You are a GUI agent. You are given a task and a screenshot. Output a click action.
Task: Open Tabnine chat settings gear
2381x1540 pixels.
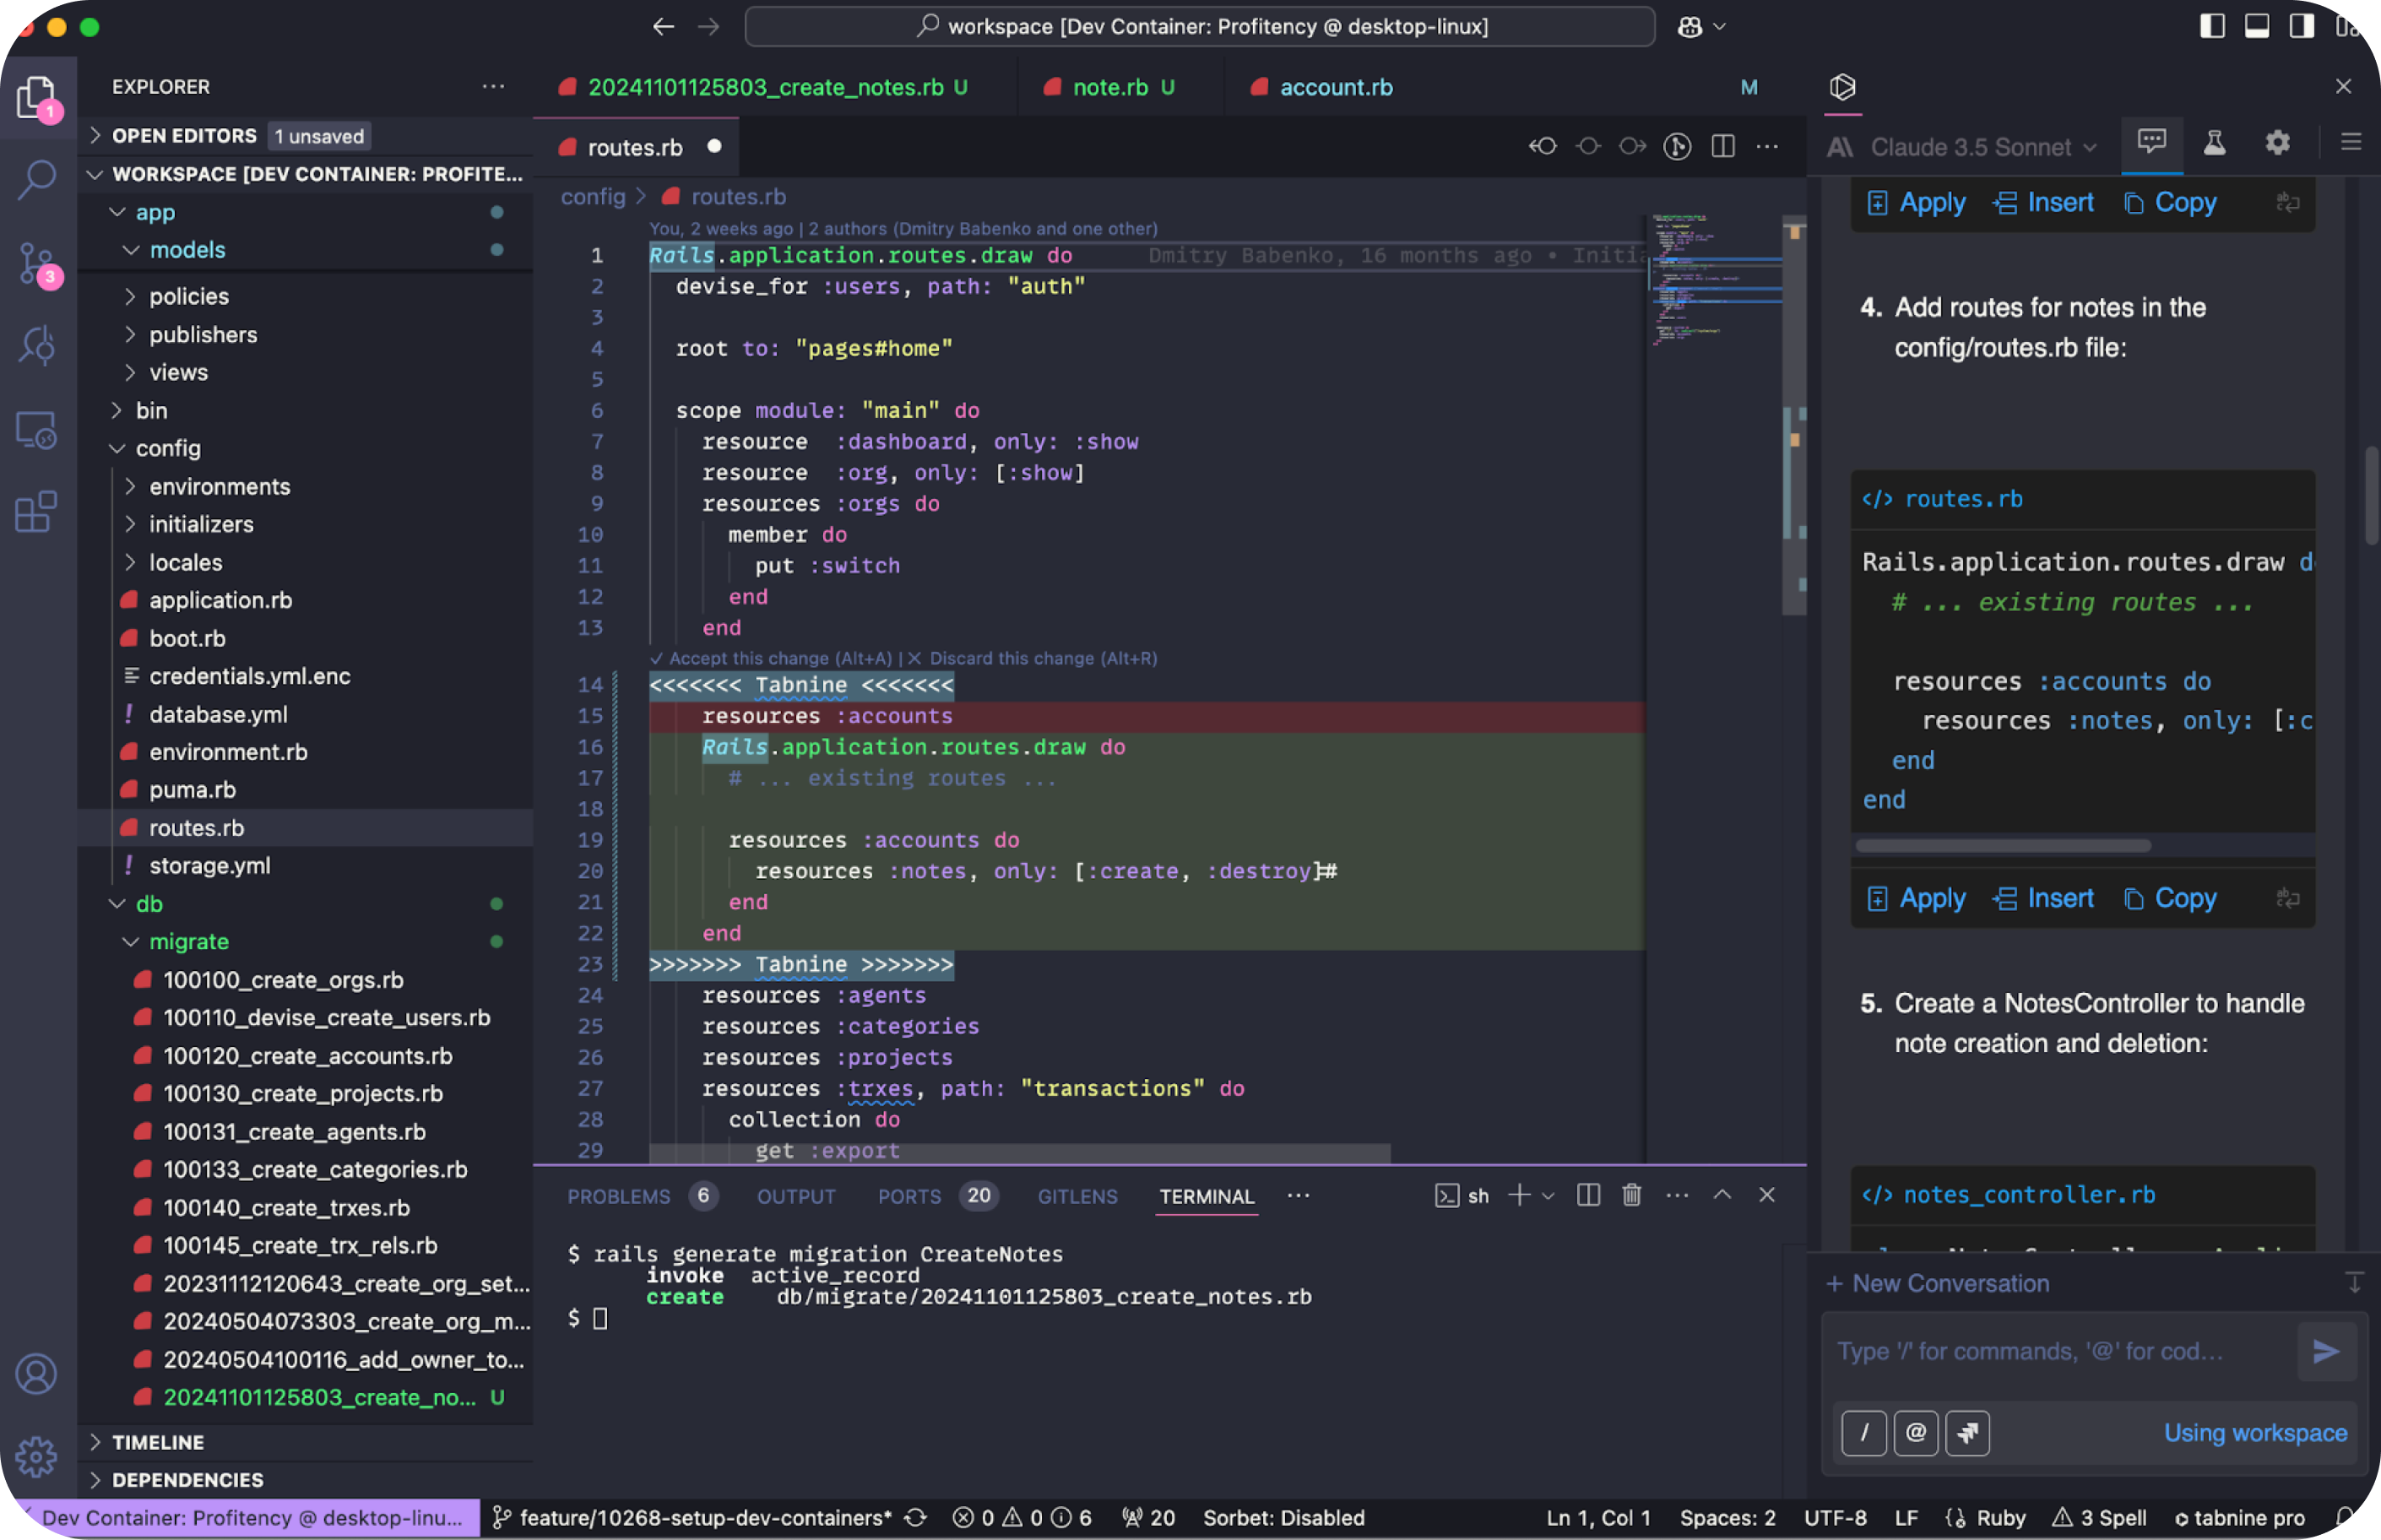[x=2277, y=143]
